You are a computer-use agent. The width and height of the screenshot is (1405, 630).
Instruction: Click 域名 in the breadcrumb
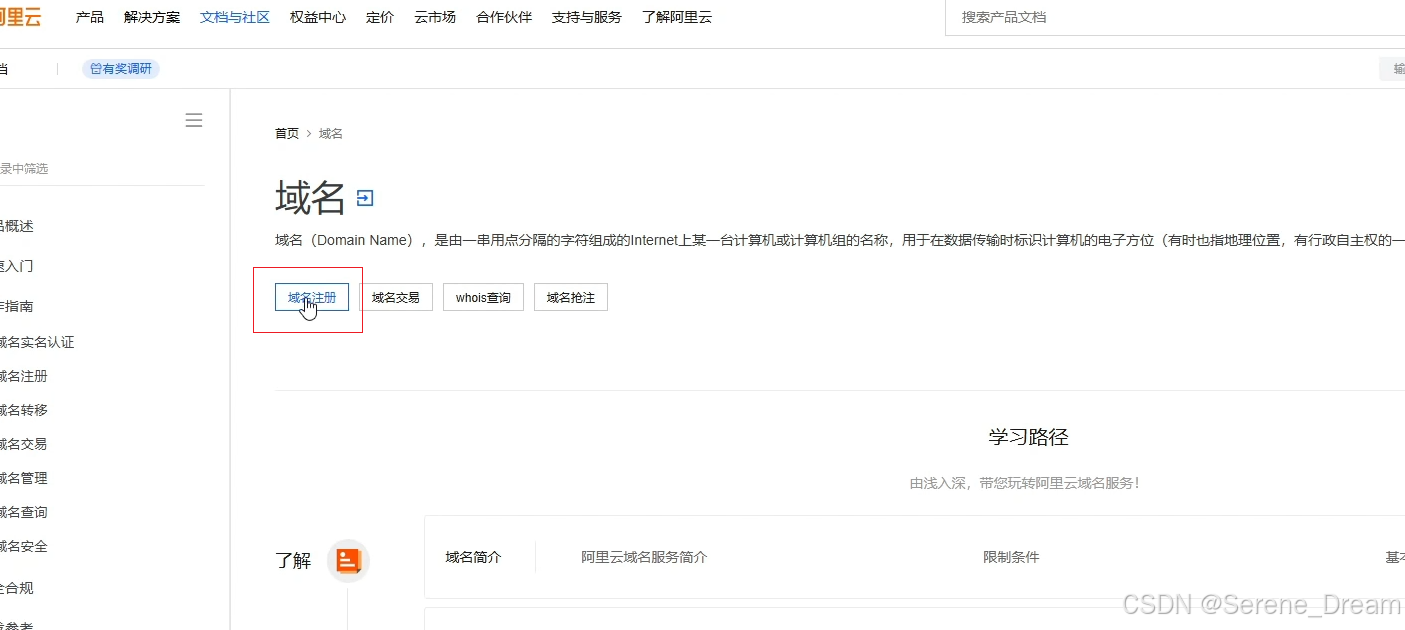tap(331, 133)
